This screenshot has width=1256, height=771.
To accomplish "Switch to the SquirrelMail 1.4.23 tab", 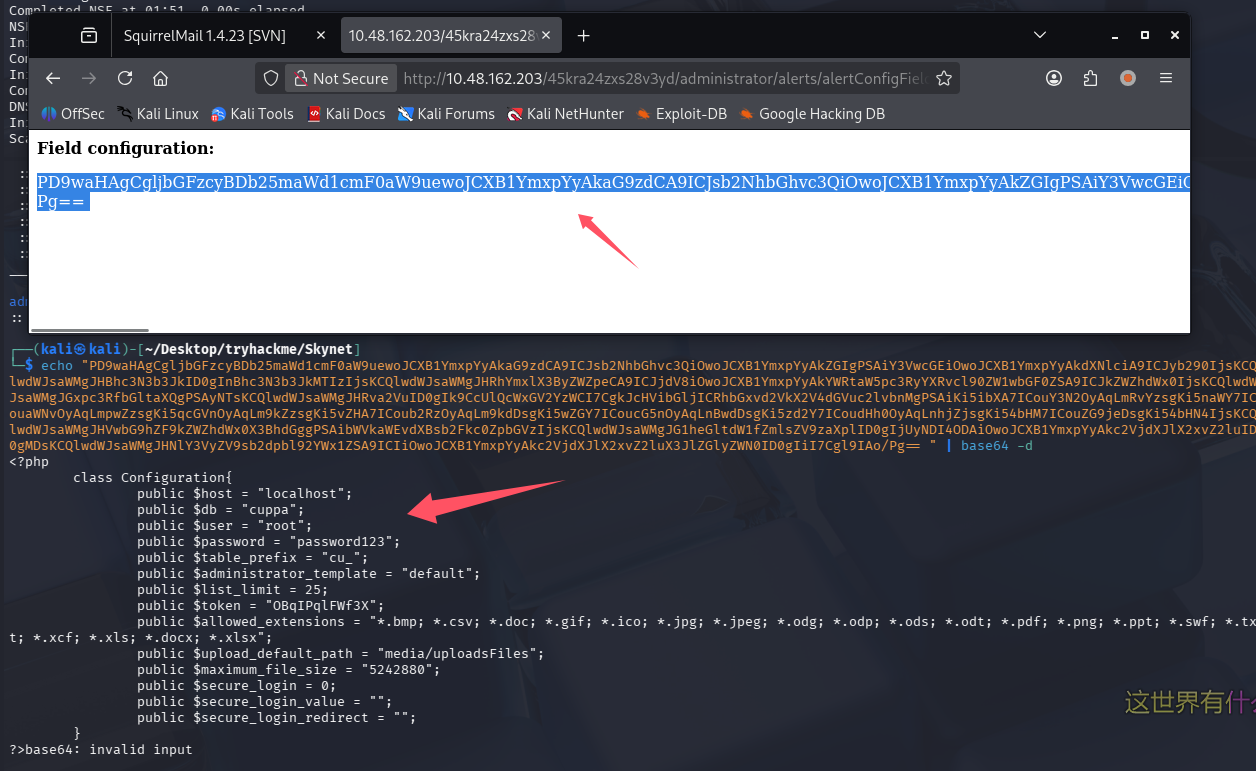I will [x=205, y=35].
